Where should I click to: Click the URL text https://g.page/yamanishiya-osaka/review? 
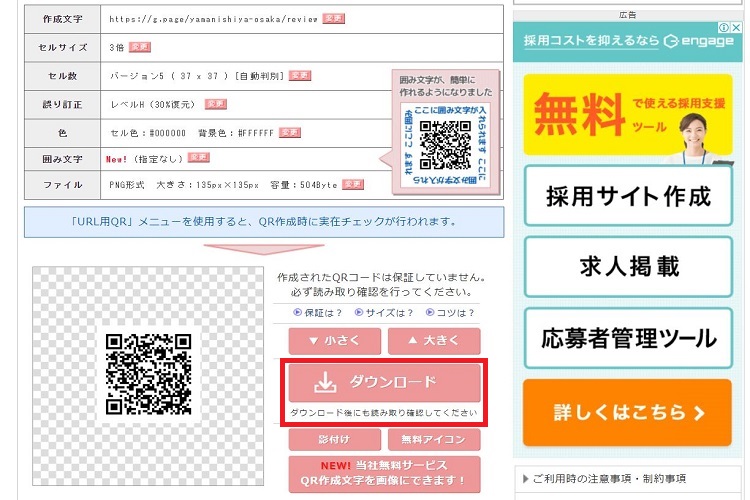213,19
